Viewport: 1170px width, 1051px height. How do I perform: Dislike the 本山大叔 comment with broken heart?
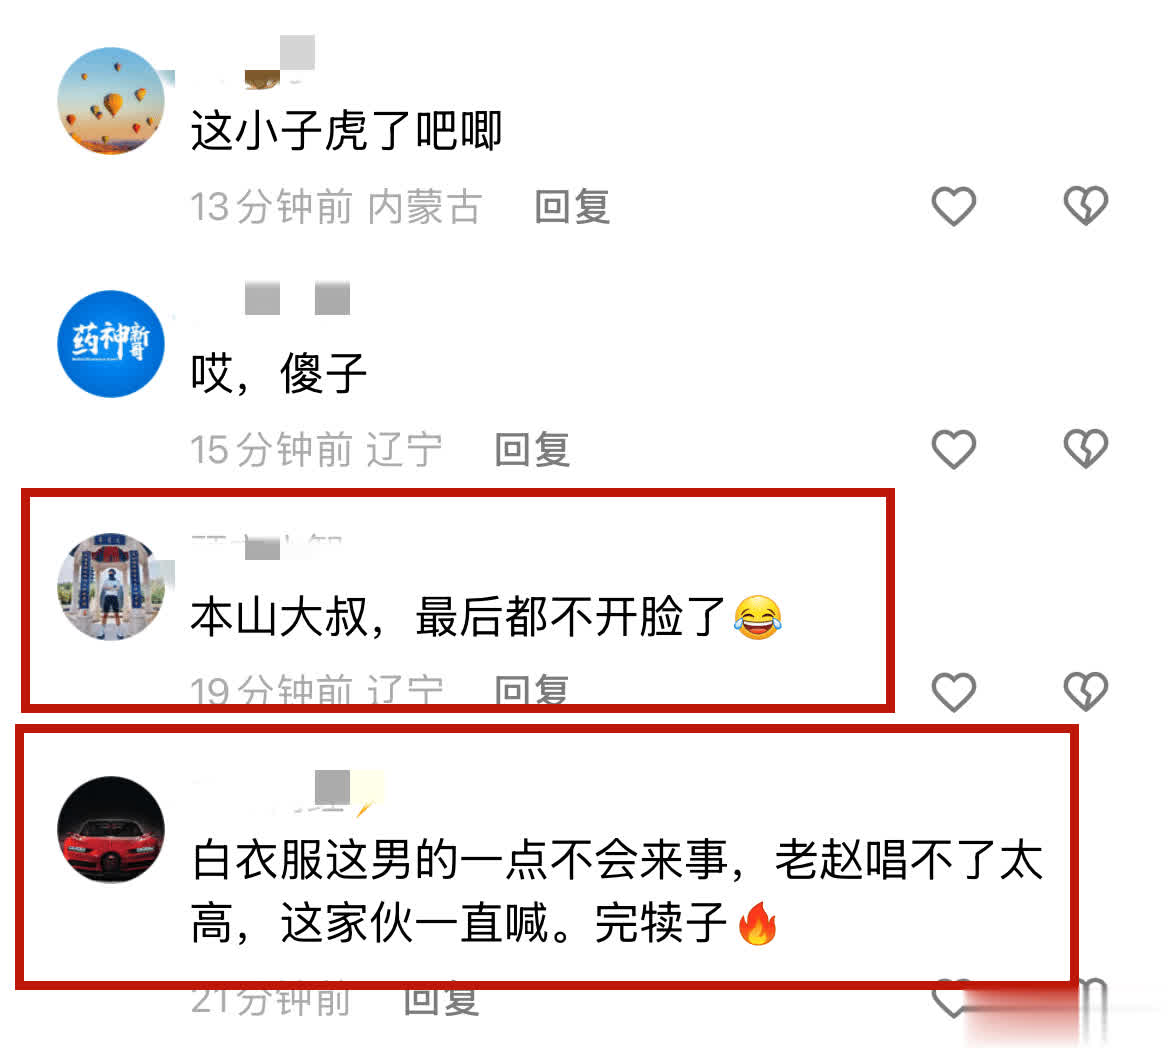[x=1086, y=691]
